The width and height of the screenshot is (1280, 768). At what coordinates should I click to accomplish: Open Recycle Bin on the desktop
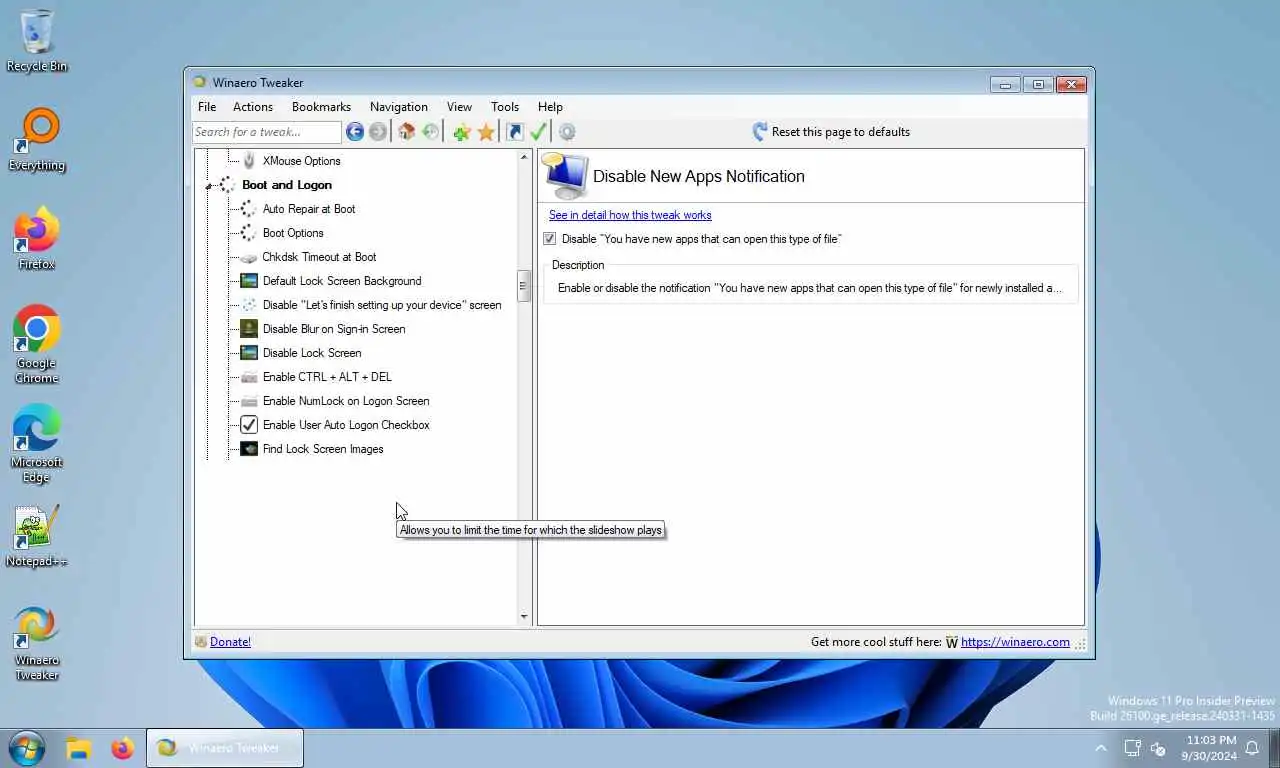coord(37,40)
